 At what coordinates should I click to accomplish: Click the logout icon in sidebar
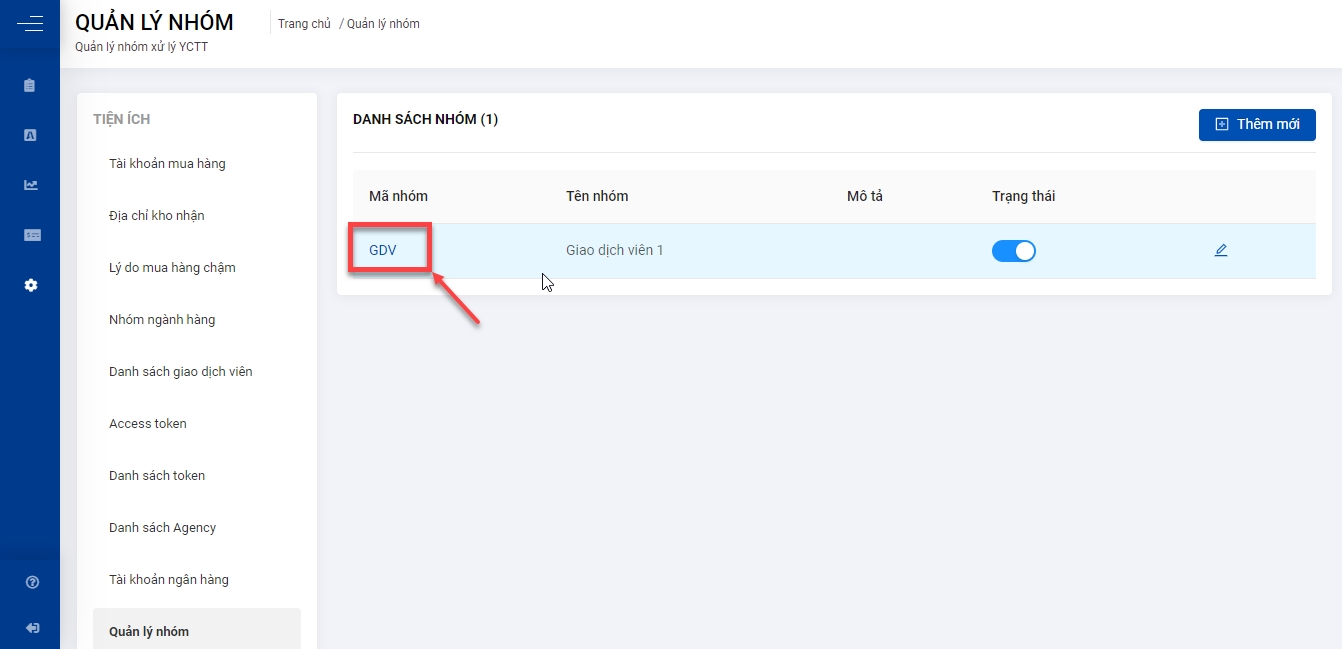pos(31,628)
